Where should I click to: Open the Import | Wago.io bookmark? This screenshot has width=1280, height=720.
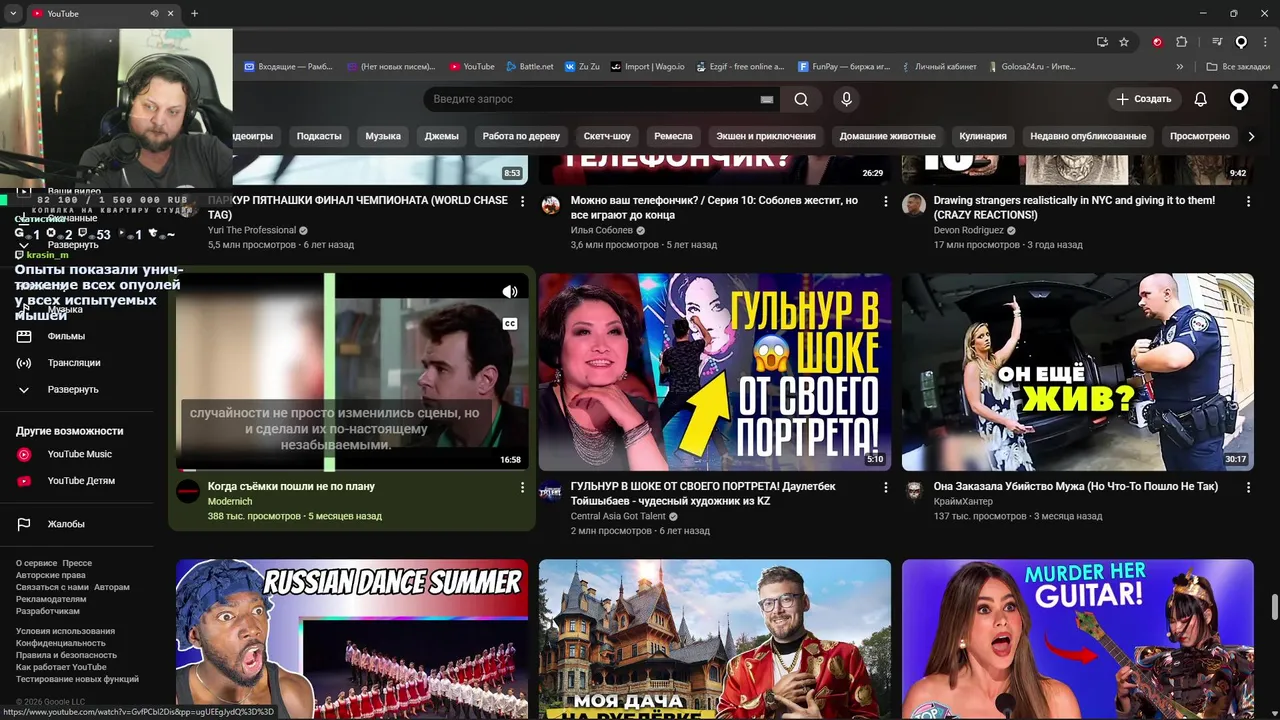coord(648,67)
